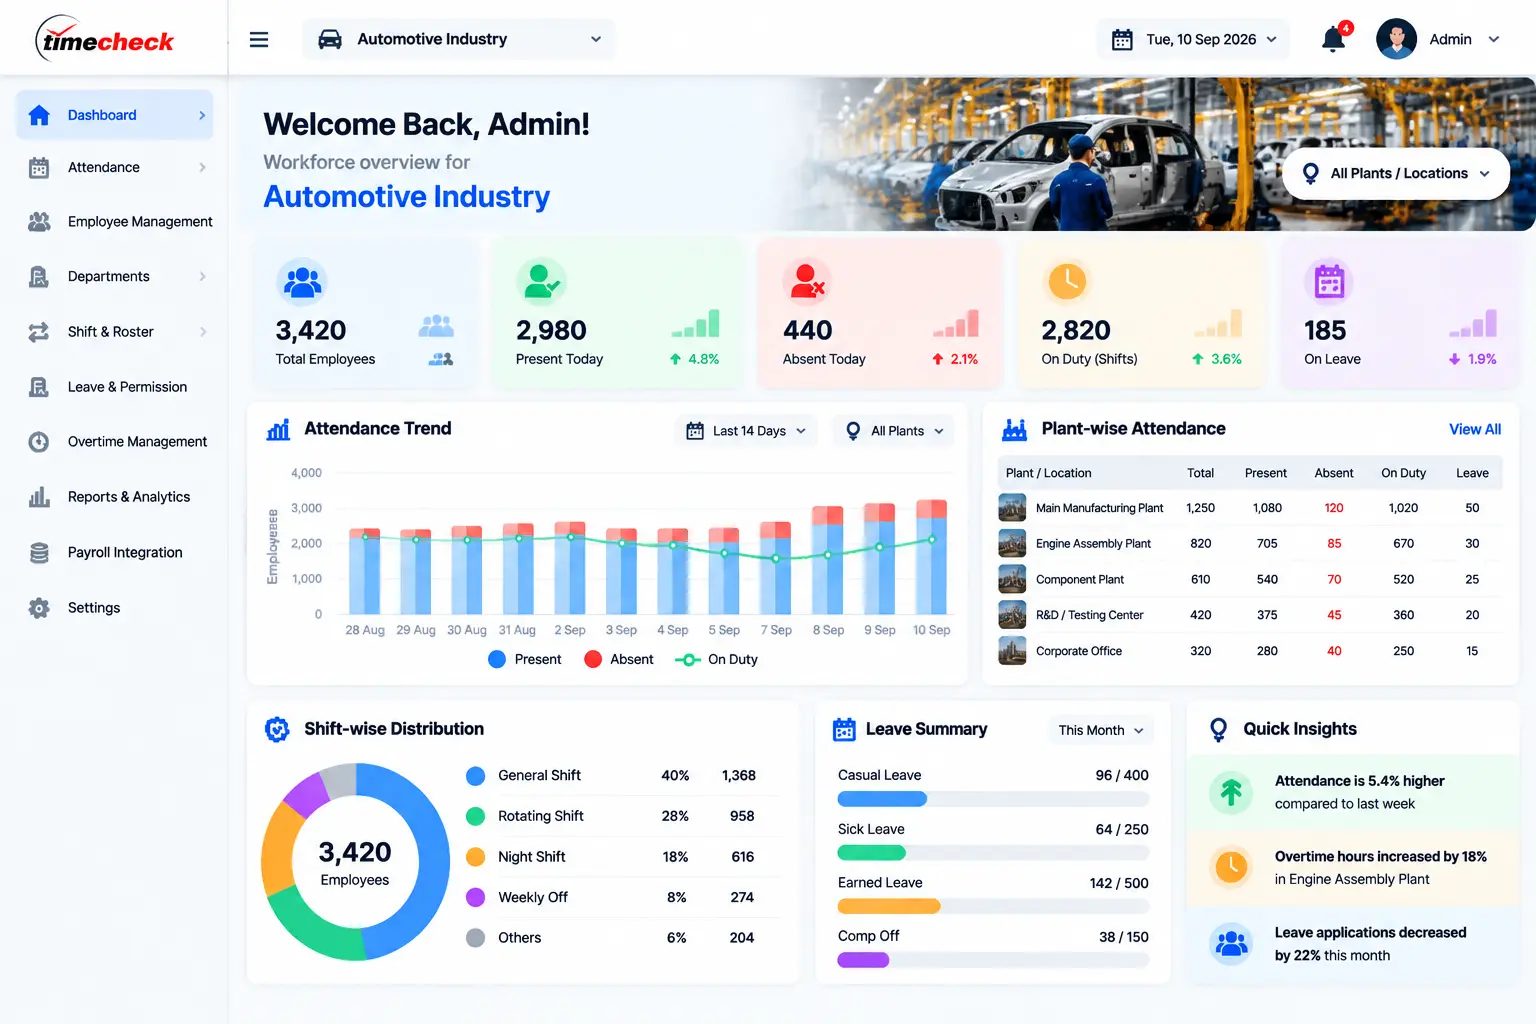The width and height of the screenshot is (1536, 1024).
Task: Open the notification bell
Action: 1334,39
